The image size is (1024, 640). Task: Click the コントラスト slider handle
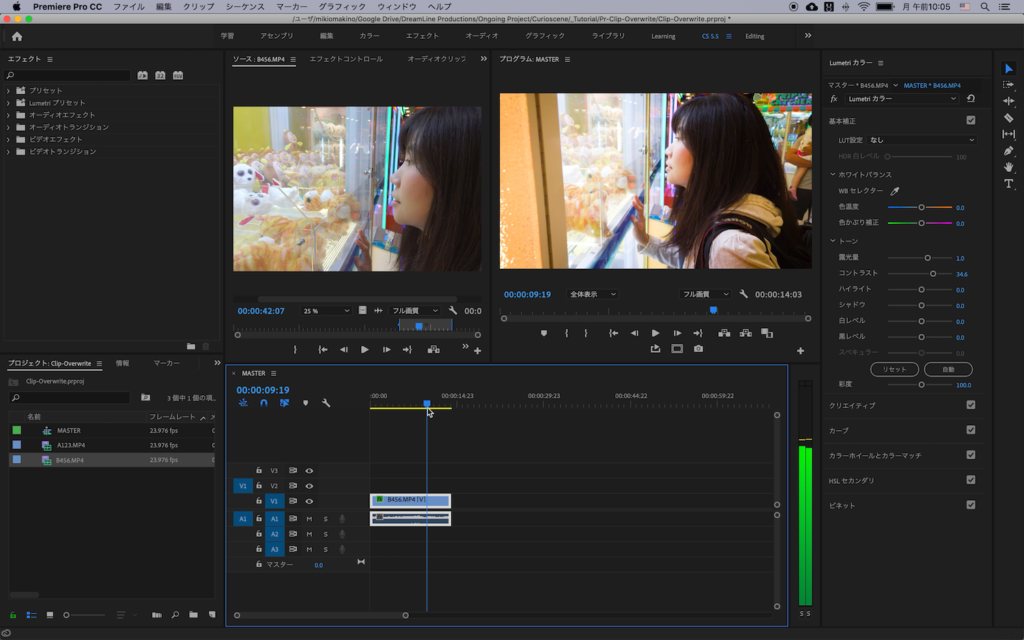[x=933, y=273]
